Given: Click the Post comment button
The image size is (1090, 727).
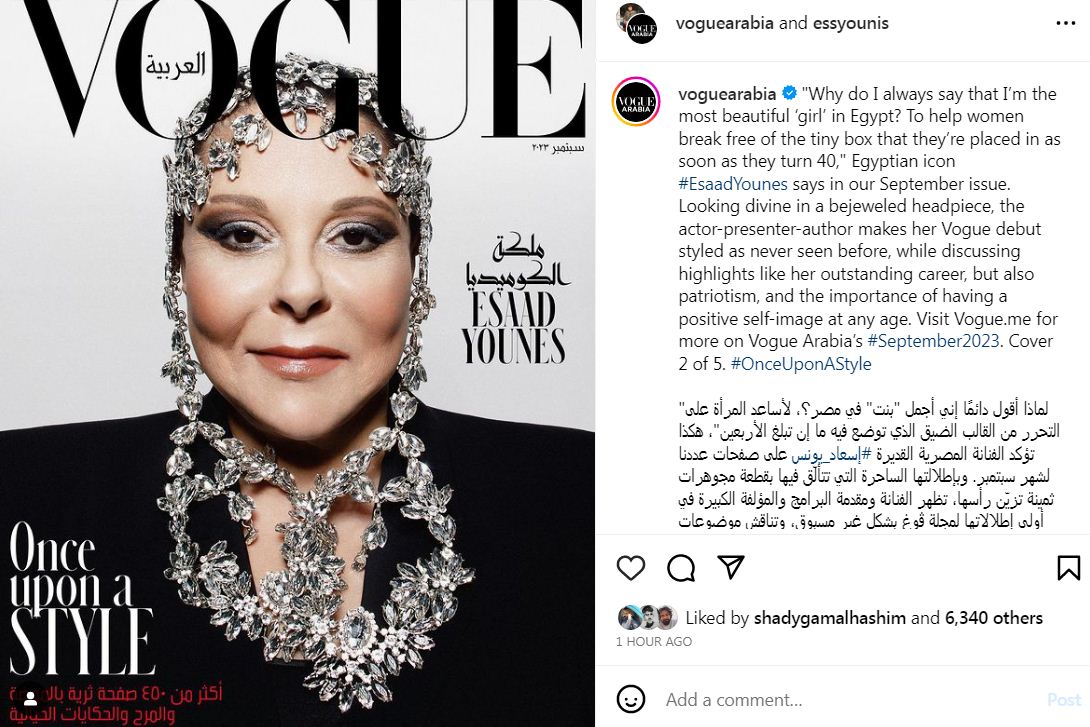Looking at the screenshot, I should point(1064,700).
